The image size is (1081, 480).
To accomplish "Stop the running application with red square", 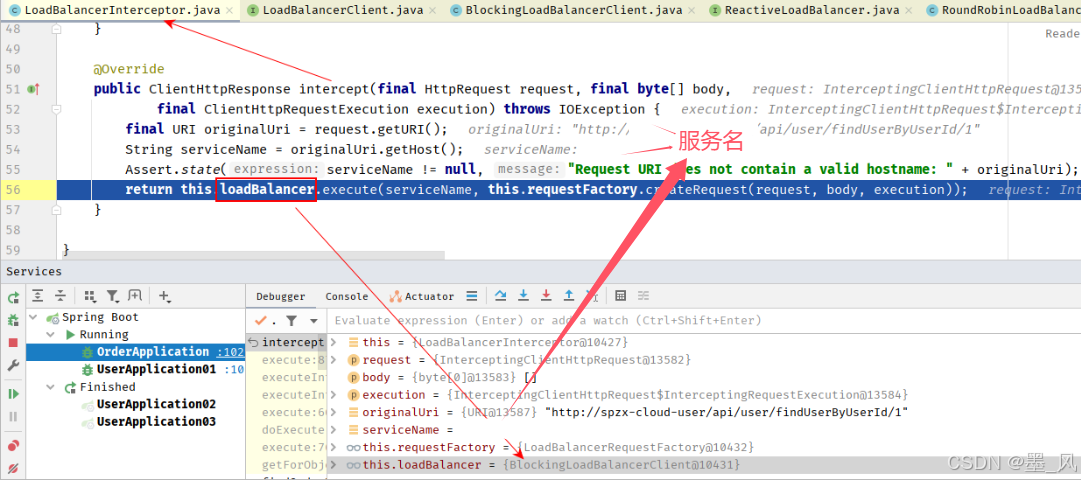I will coord(13,343).
